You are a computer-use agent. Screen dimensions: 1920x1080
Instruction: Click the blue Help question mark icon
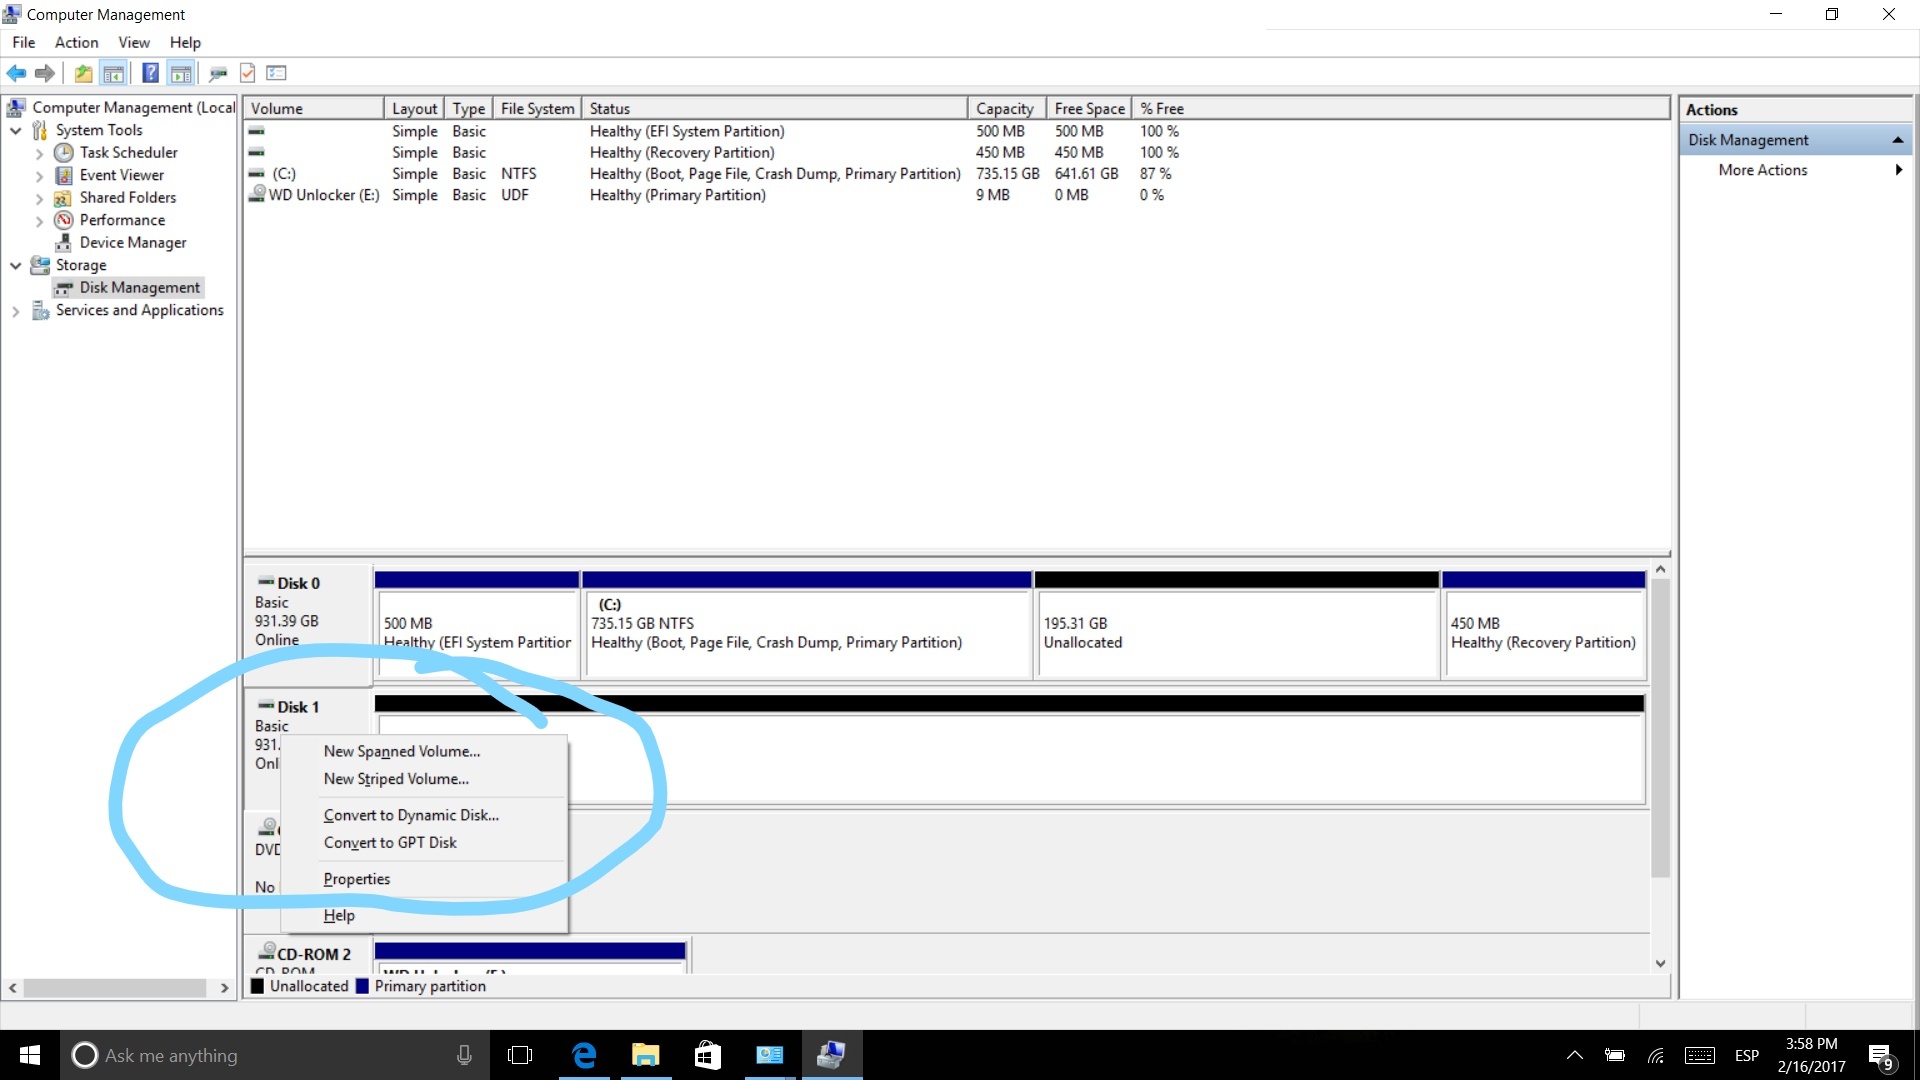pyautogui.click(x=150, y=73)
